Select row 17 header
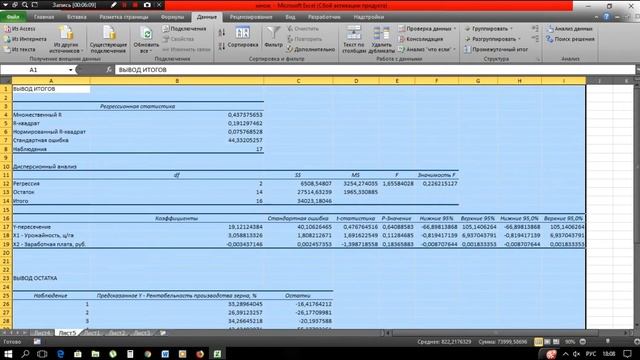640x360 pixels. [x=6, y=227]
